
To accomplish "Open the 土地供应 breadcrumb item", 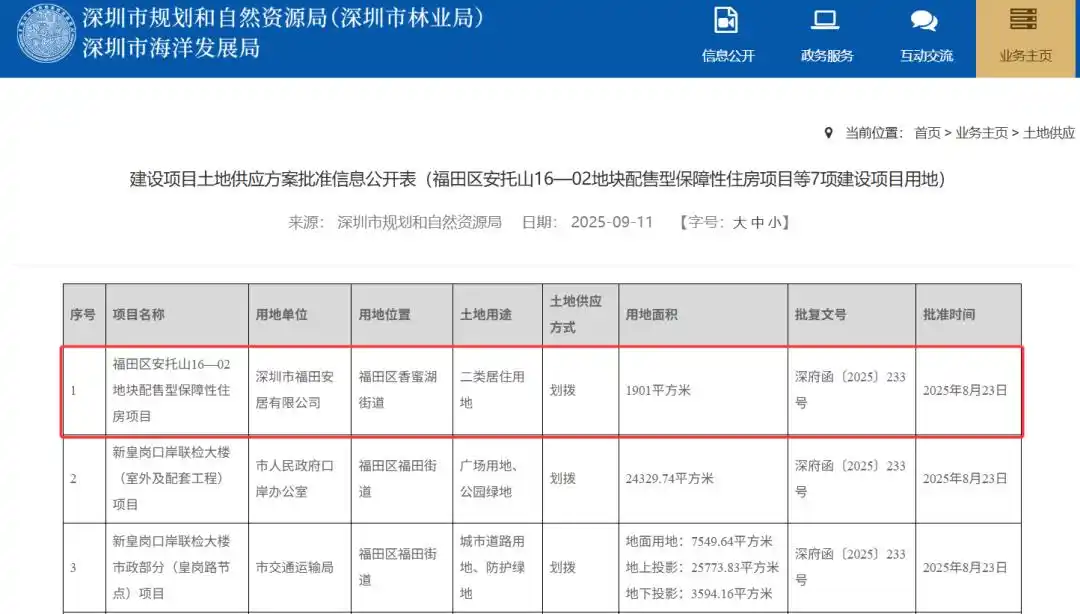I will pyautogui.click(x=1049, y=131).
